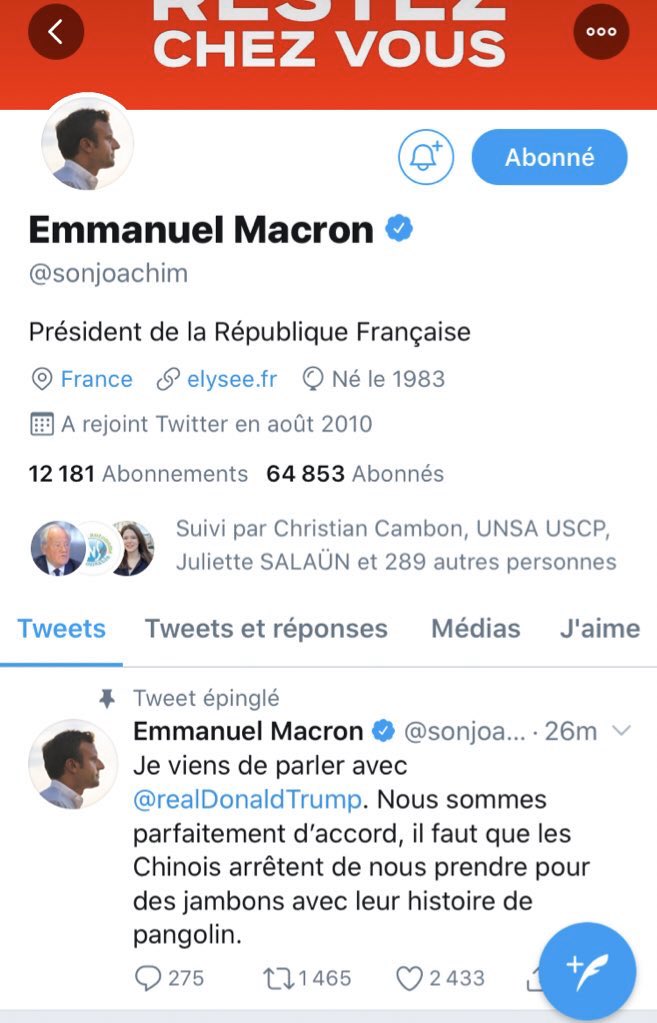This screenshot has width=657, height=1023.
Task: Reply to the pinned tweet
Action: [149, 979]
